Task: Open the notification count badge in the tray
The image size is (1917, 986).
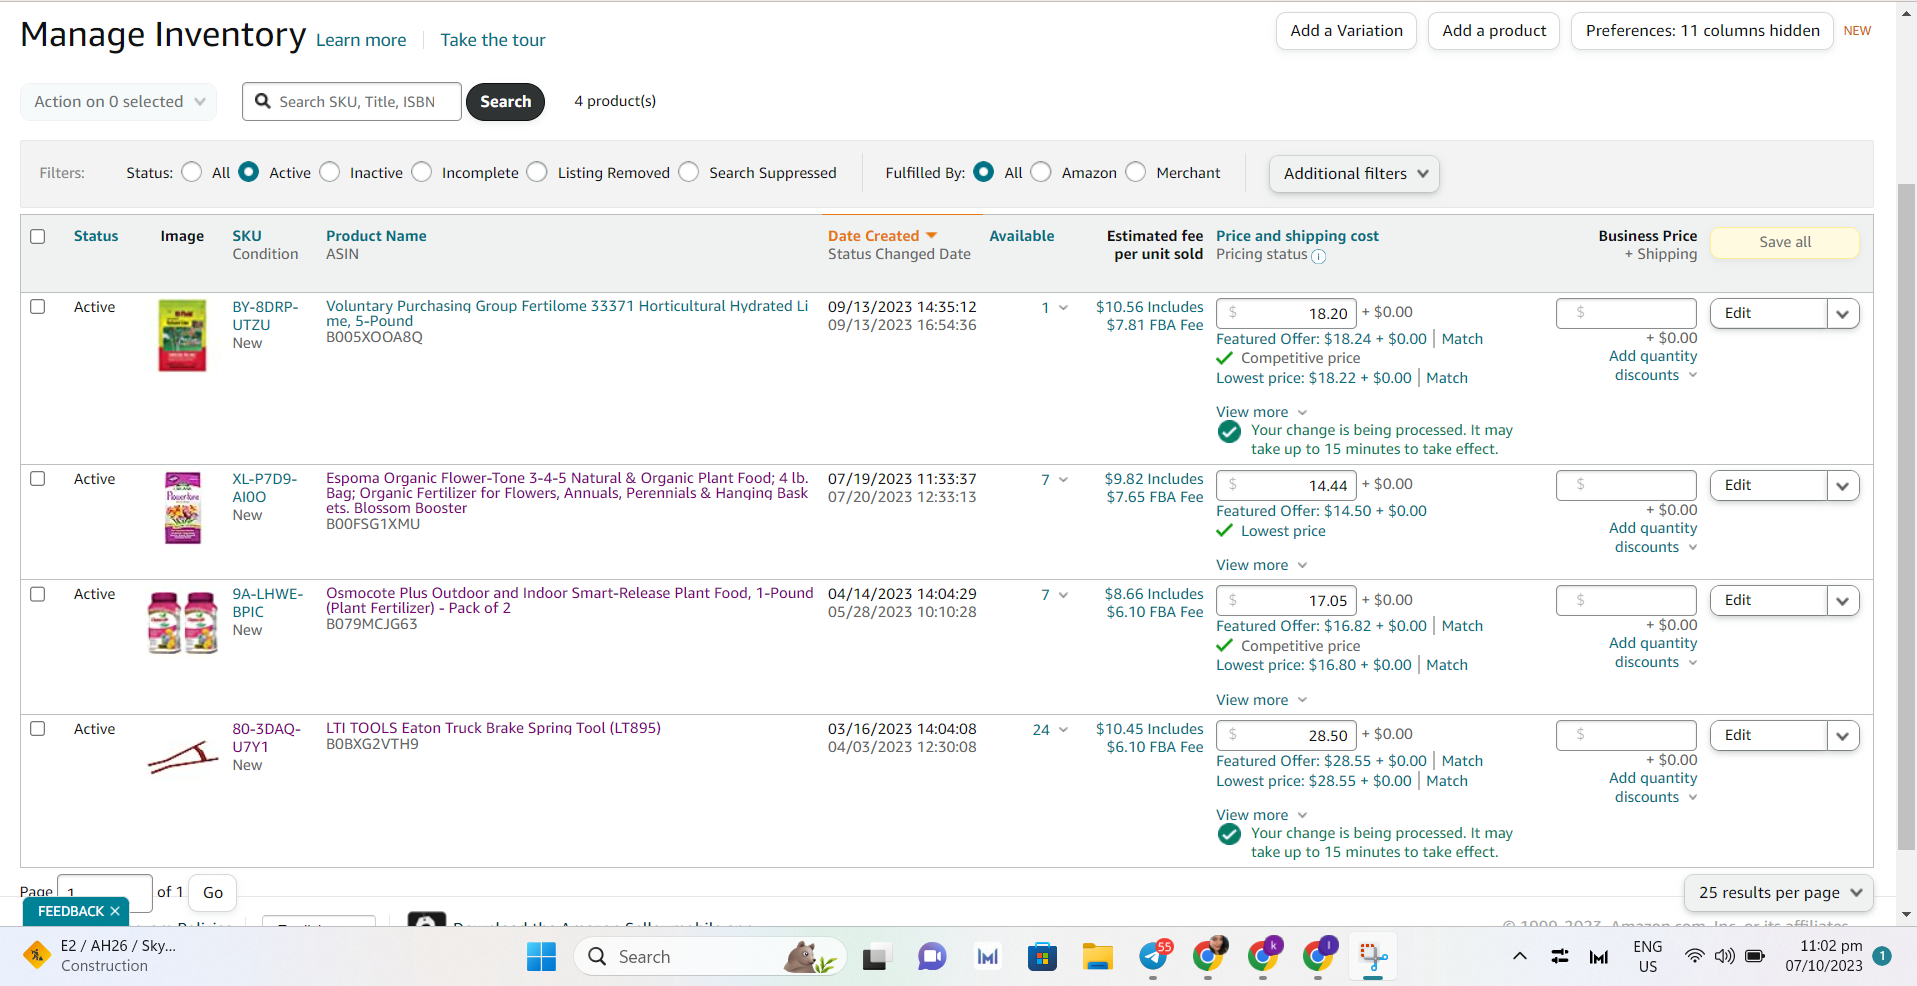Action: click(x=1881, y=956)
